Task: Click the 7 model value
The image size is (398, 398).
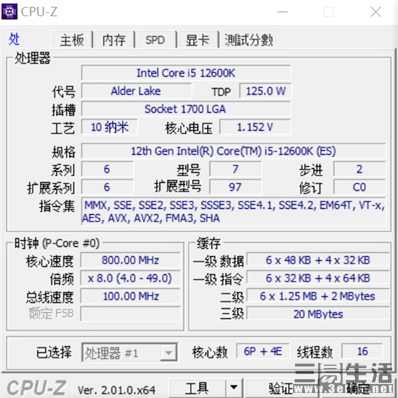Action: point(235,169)
